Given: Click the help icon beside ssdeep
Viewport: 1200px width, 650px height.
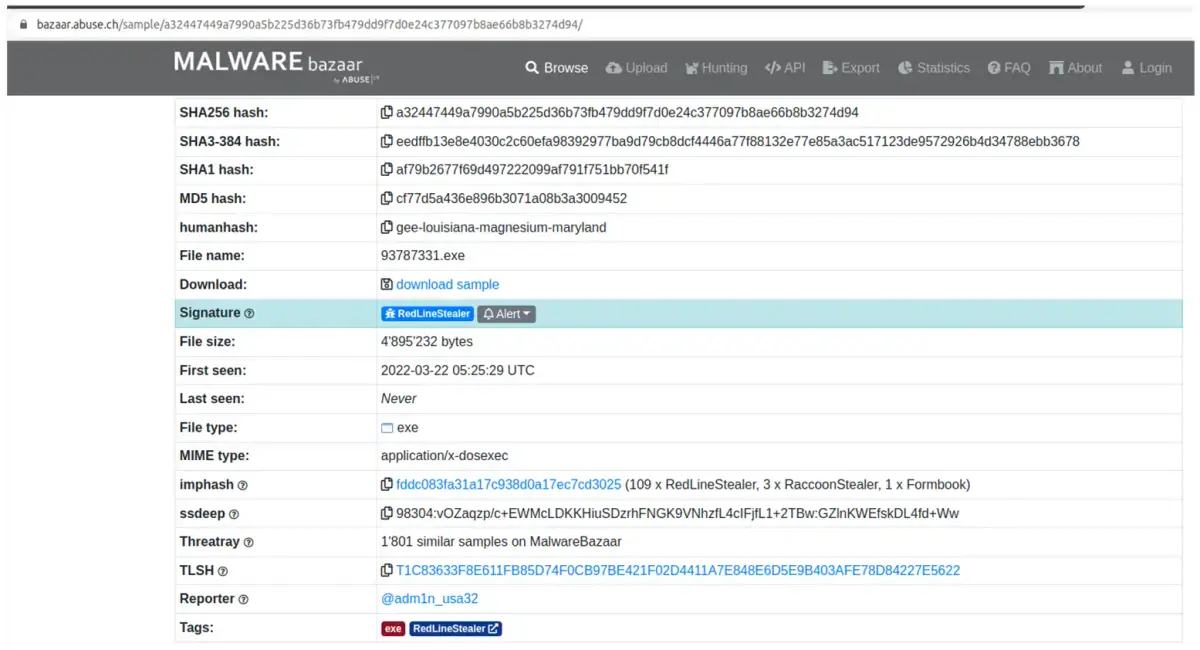Looking at the screenshot, I should point(234,514).
